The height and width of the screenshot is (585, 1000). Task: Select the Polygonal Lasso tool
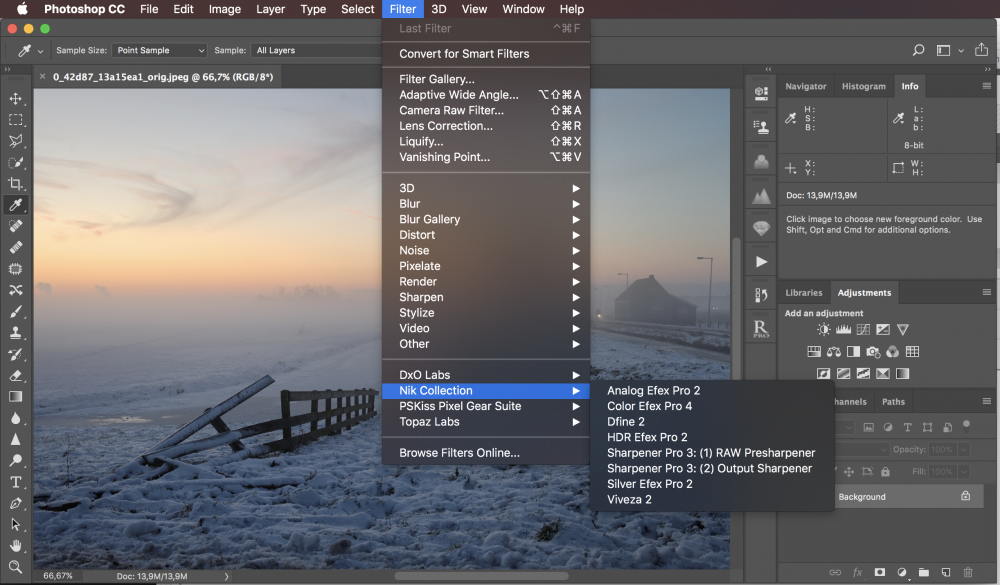tap(15, 141)
